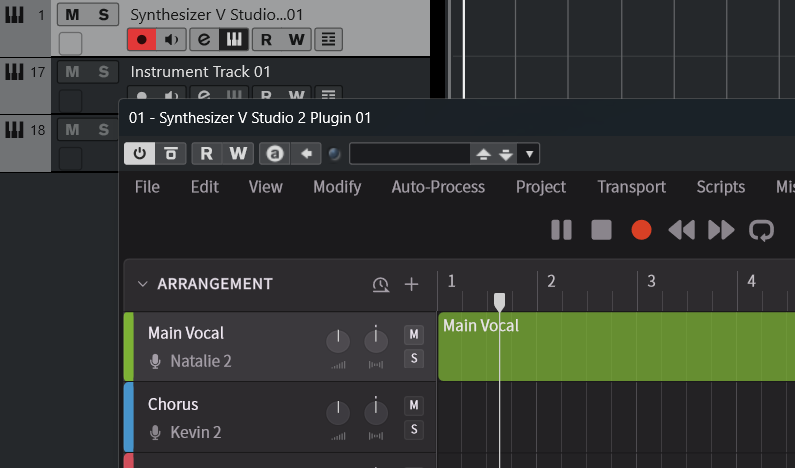Click Main Vocal volume knob

coord(338,341)
